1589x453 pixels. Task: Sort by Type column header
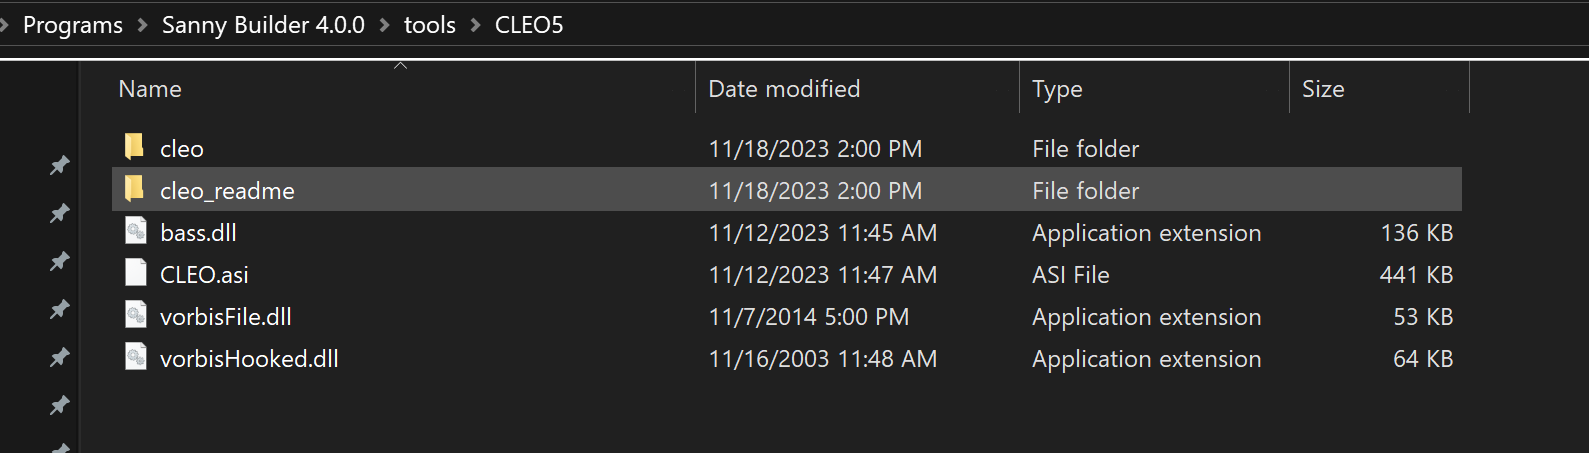pyautogui.click(x=1057, y=89)
